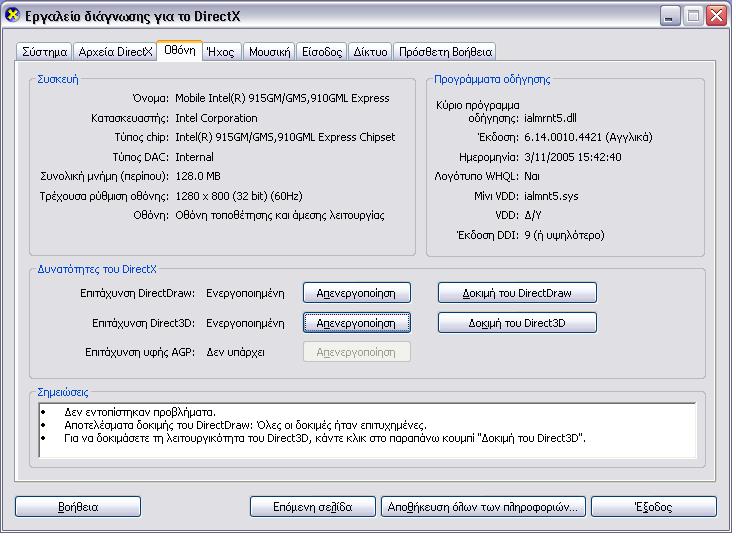Select chip type Intel(R) 915GM/GMS,910GML Express Chipset
The width and height of the screenshot is (736, 537).
click(285, 137)
